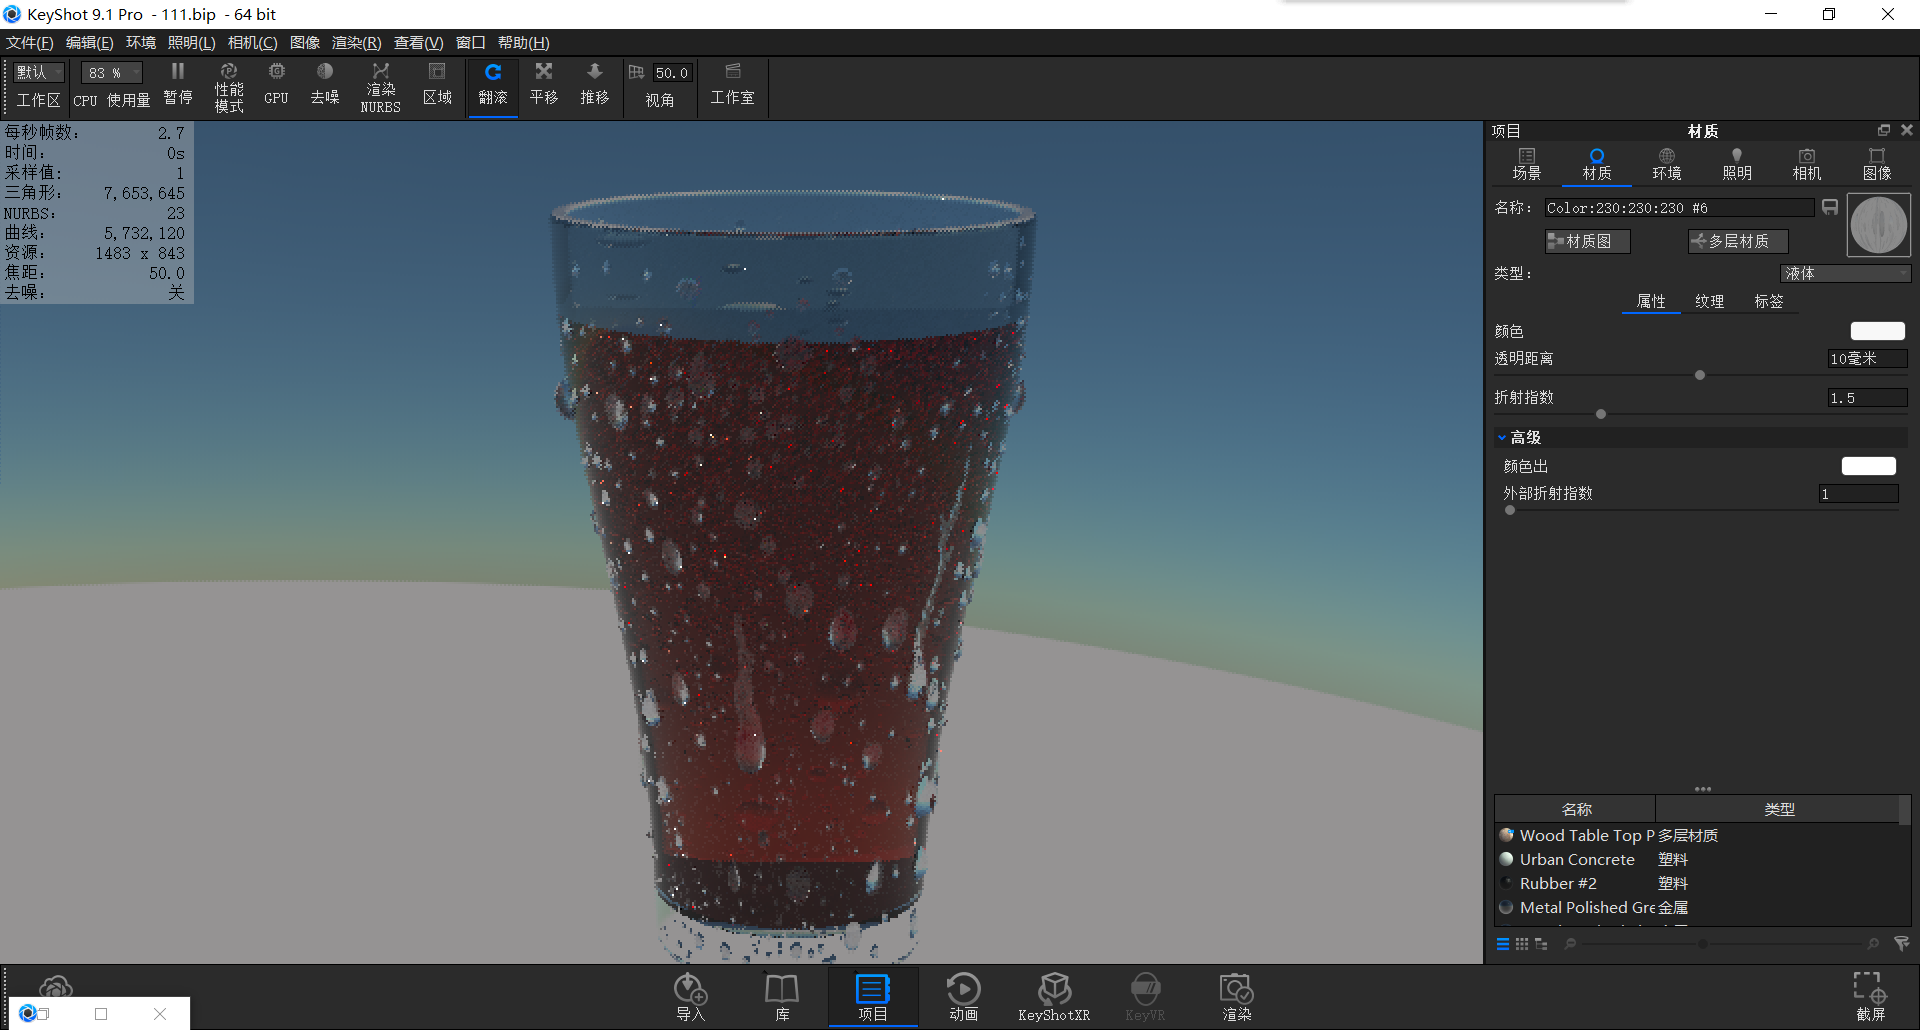This screenshot has width=1920, height=1030.
Task: Open the material type dropdown showing 液体
Action: click(1845, 273)
